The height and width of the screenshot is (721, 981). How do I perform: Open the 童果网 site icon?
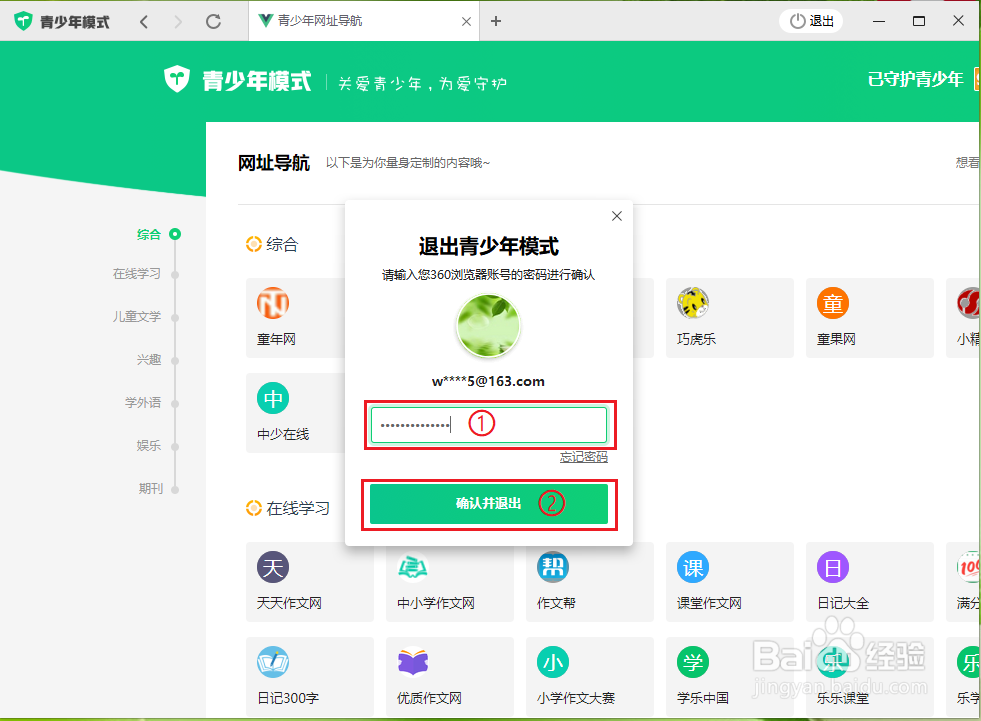[x=832, y=303]
